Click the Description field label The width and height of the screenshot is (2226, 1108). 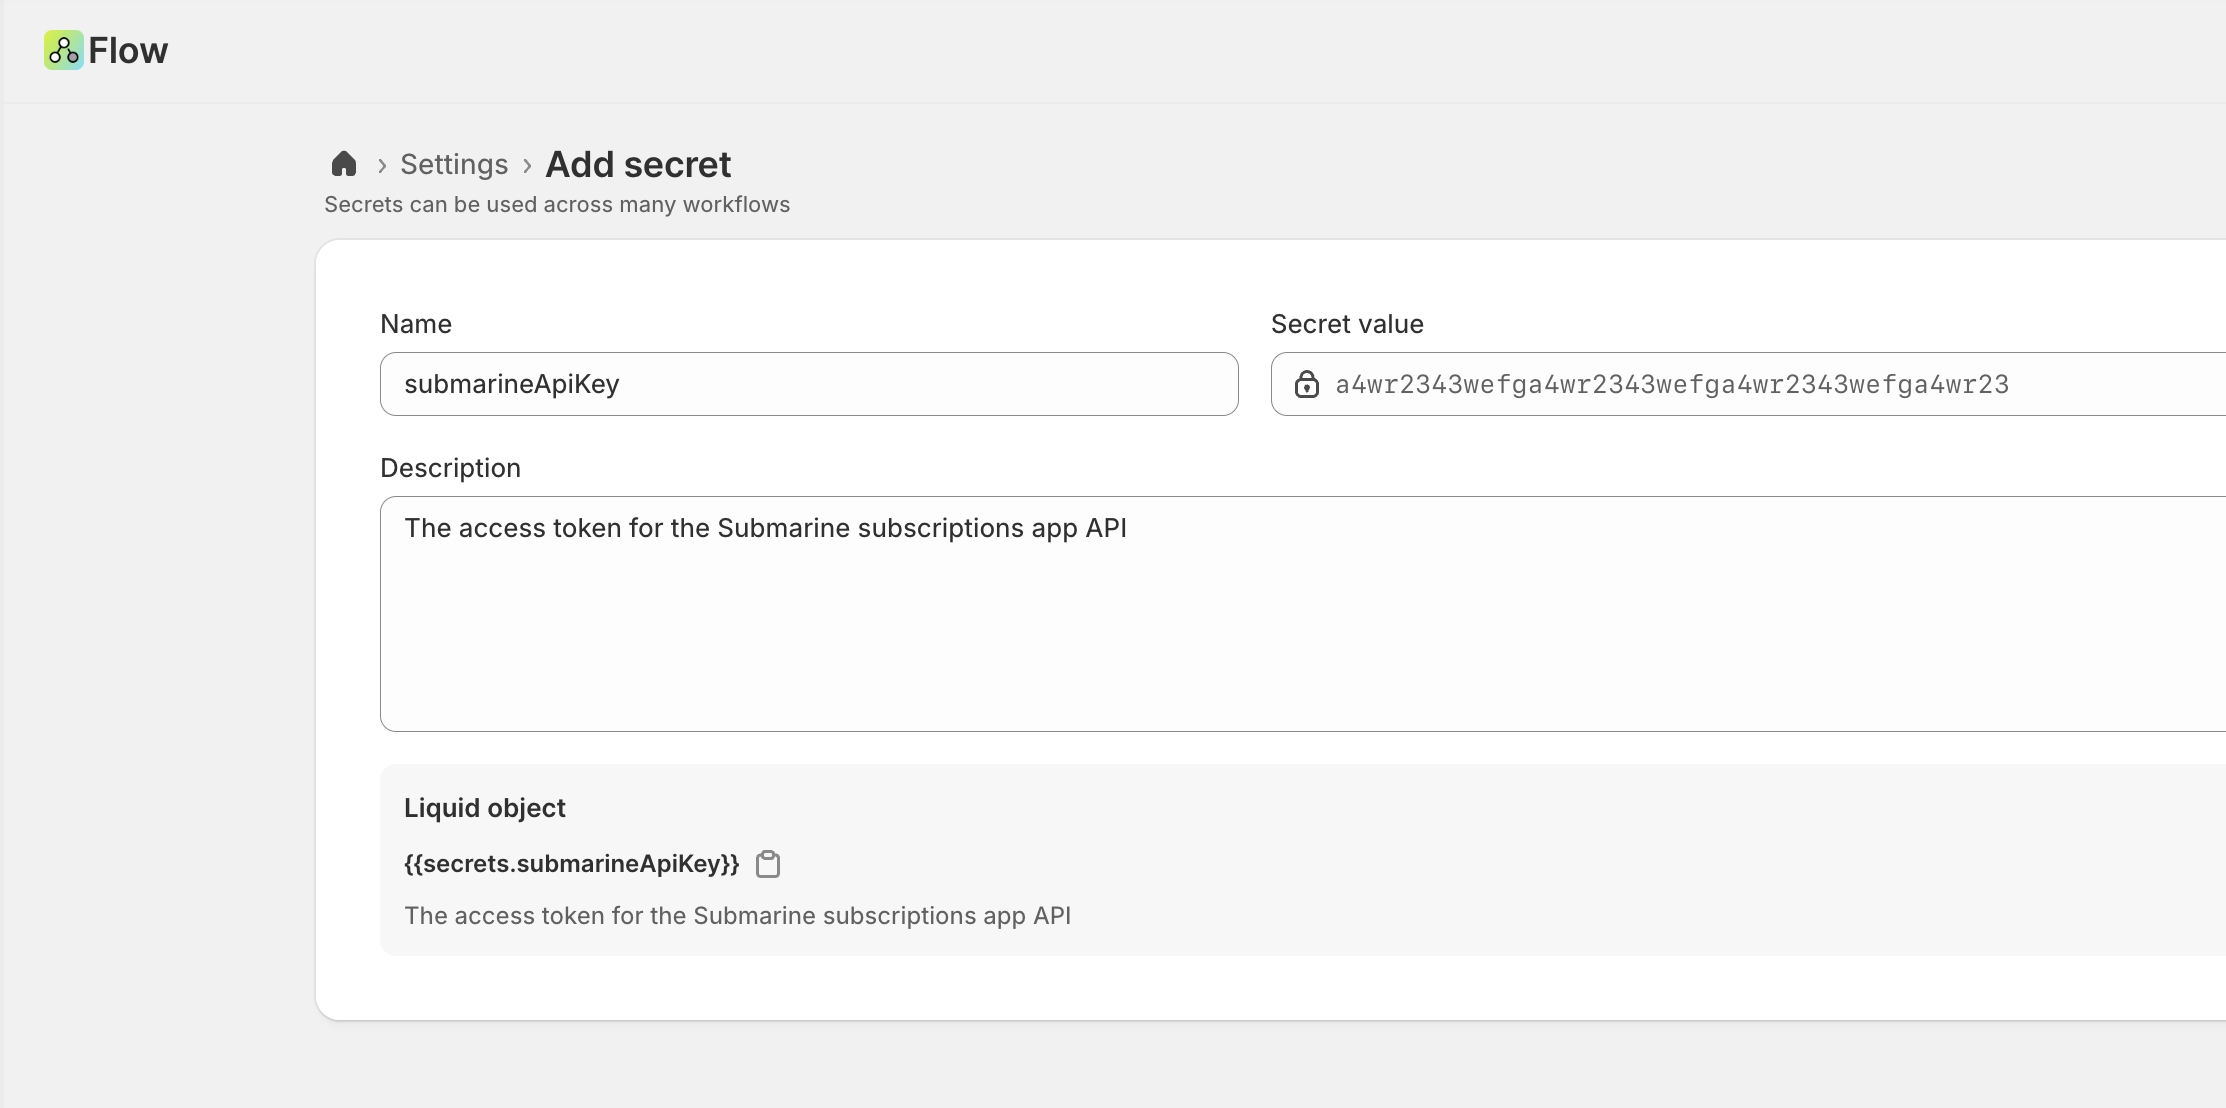tap(450, 468)
